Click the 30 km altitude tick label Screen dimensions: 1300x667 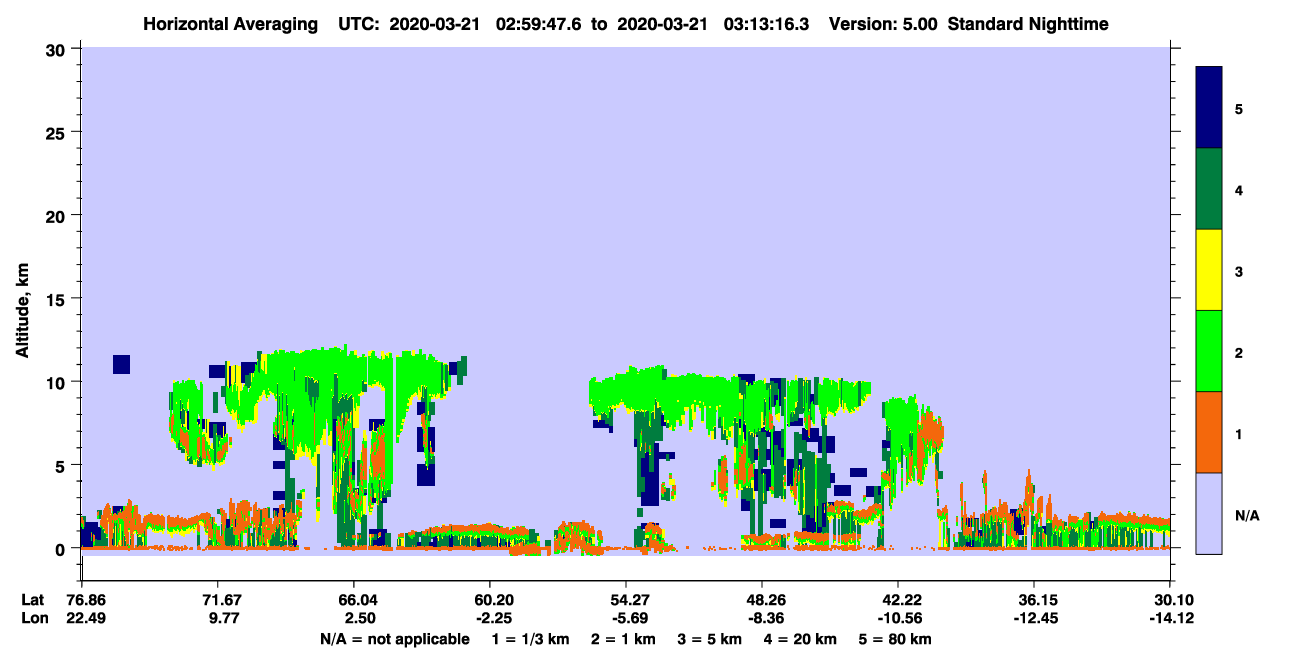pyautogui.click(x=58, y=48)
